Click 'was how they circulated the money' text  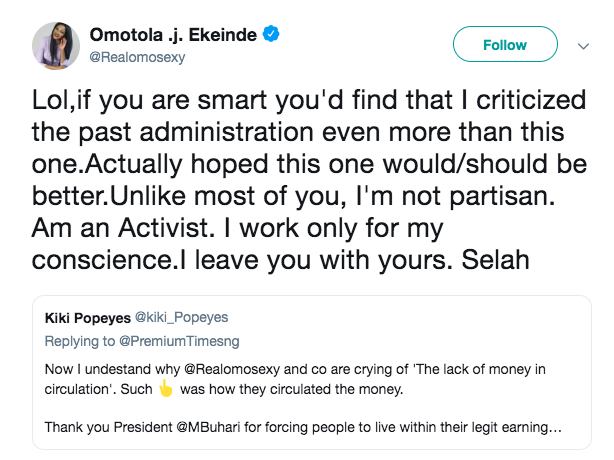tap(291, 389)
